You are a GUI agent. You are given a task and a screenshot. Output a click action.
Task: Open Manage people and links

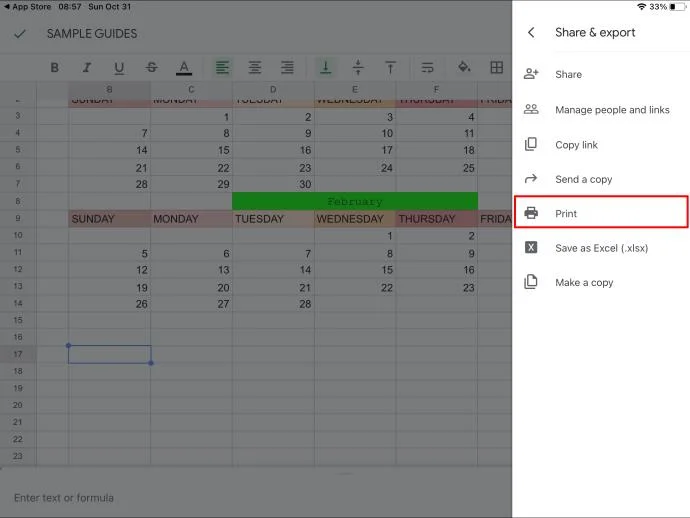[x=601, y=109]
